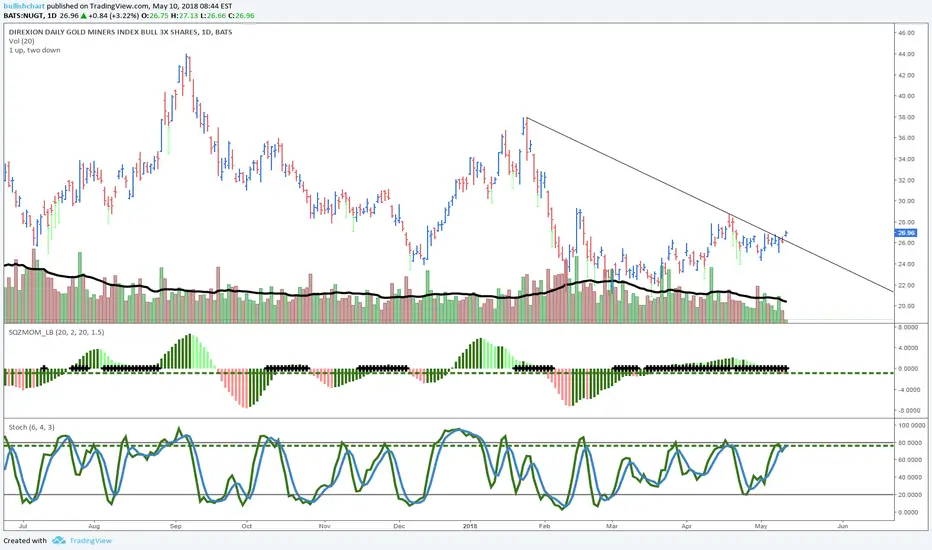Click the Nov label on time axis
932x550 pixels.
(325, 526)
